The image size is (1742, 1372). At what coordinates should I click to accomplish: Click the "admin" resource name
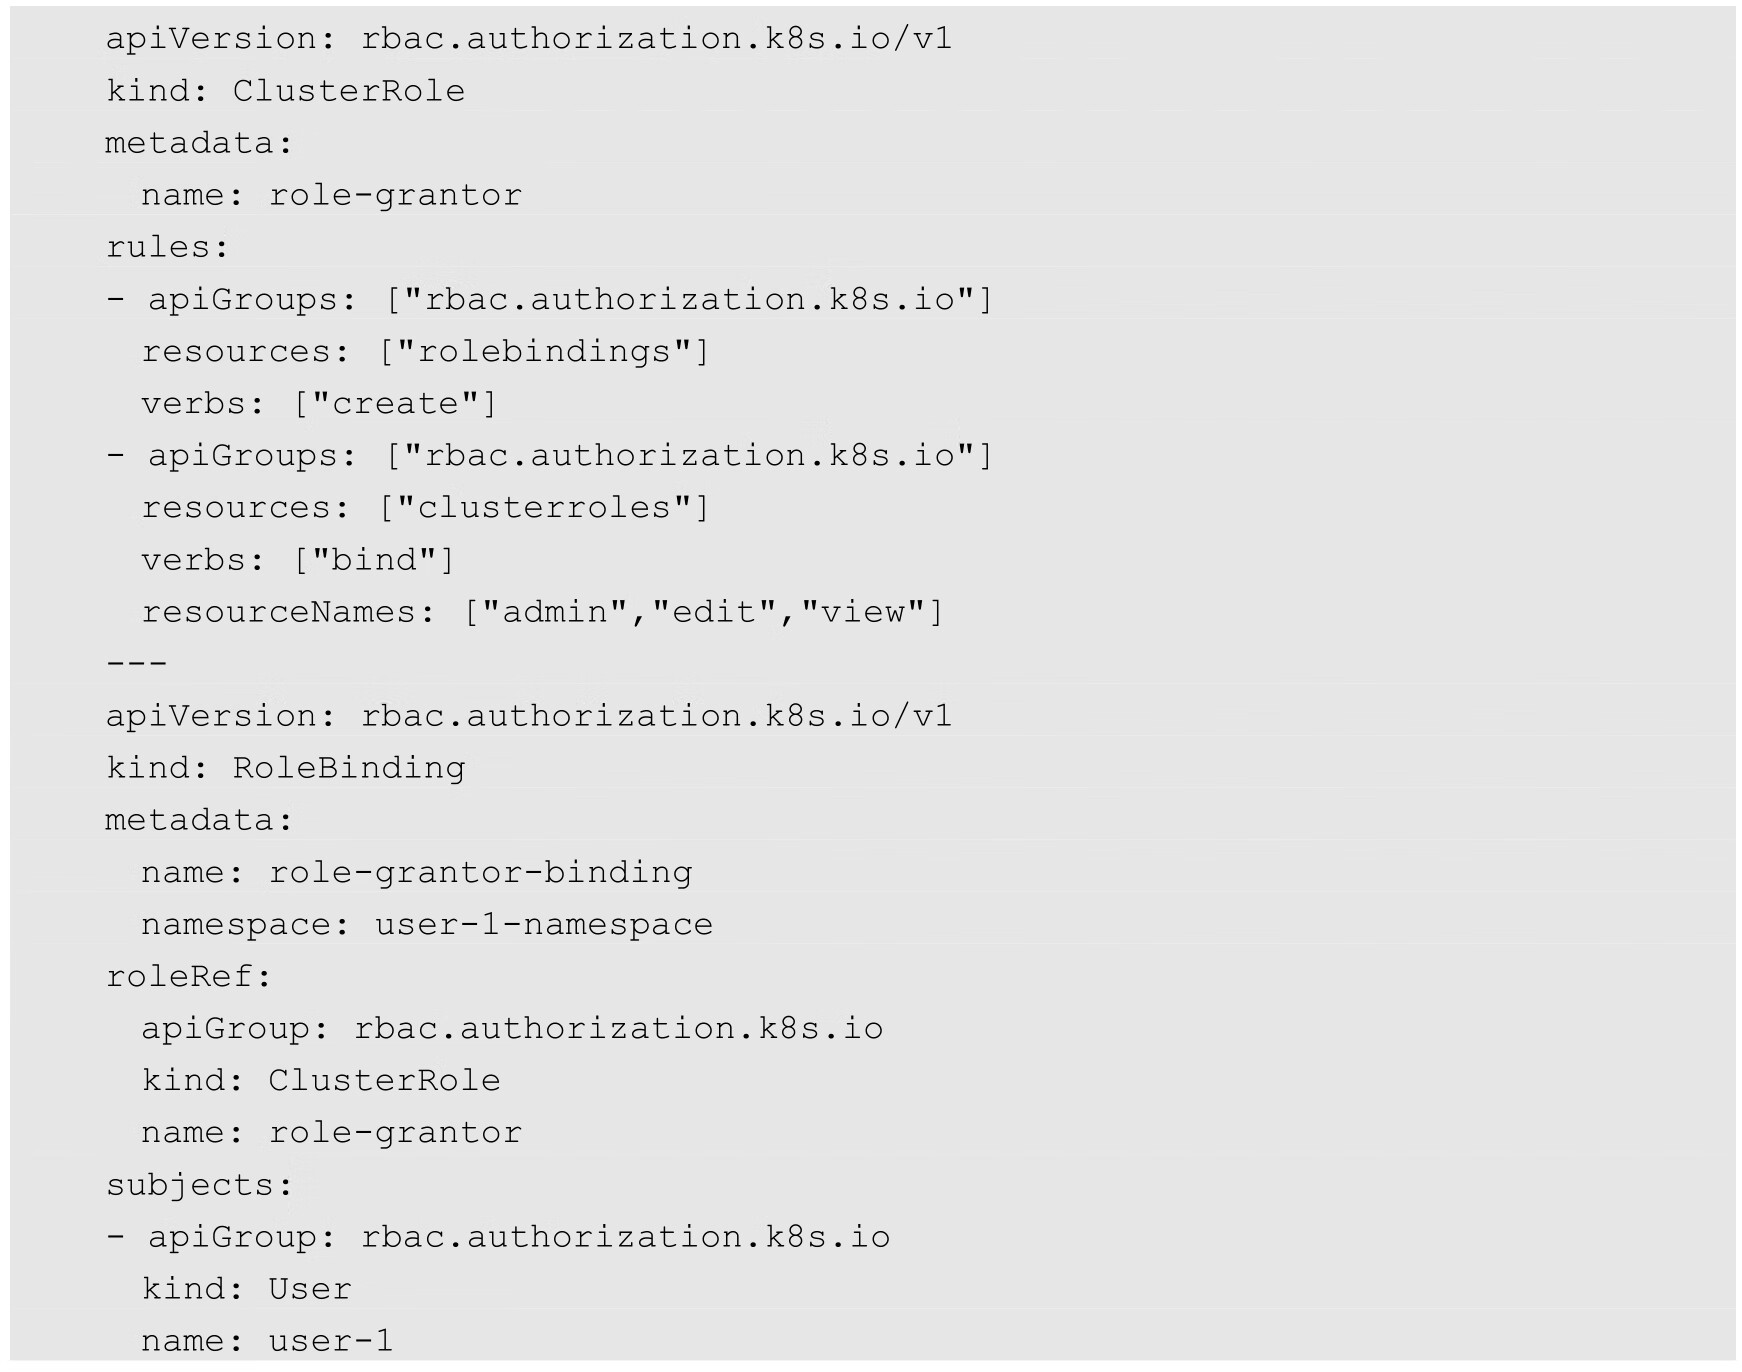pos(555,612)
